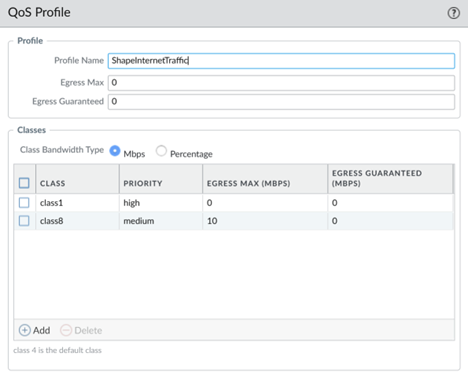
Task: Edit class8 egress max value '10'
Action: (265, 221)
